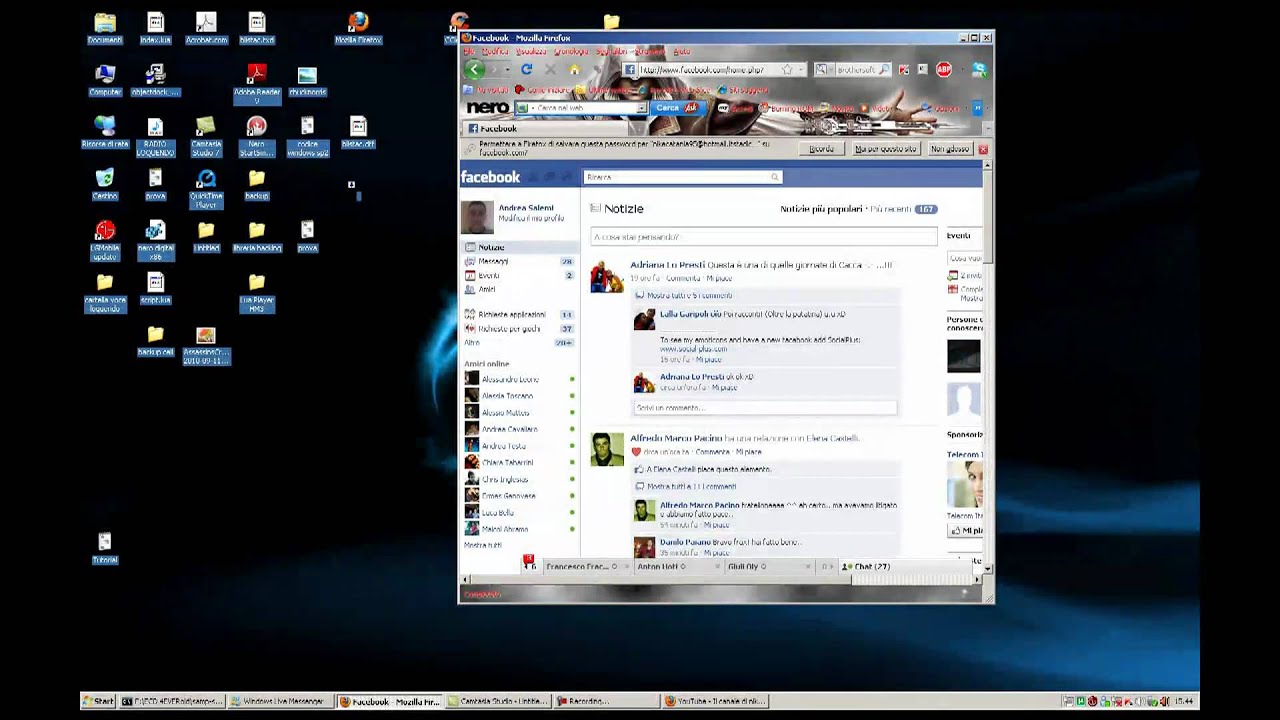1280x720 pixels.
Task: Open Messaggi in Facebook sidebar
Action: point(493,261)
